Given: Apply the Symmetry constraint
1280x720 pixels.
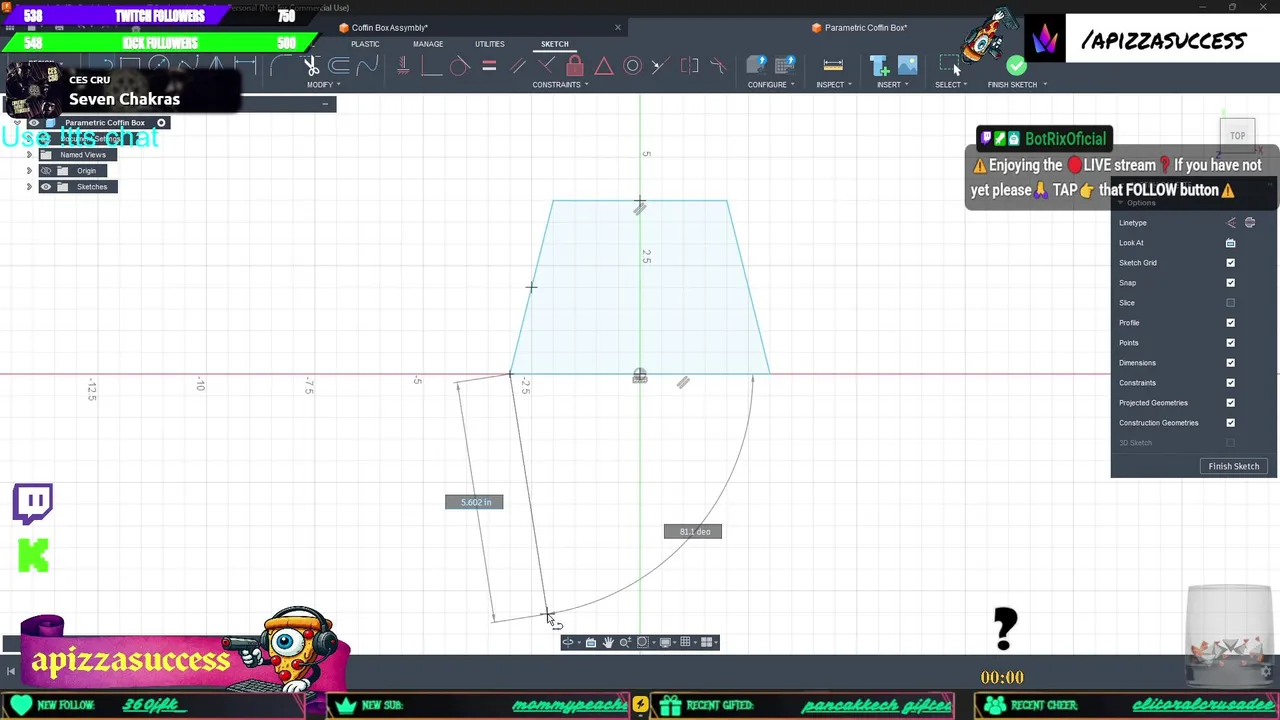Looking at the screenshot, I should tap(689, 66).
